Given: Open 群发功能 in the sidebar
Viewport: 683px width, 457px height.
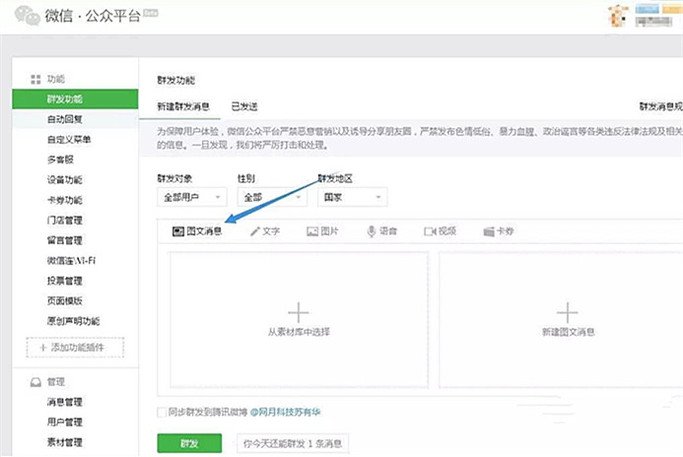Looking at the screenshot, I should click(x=75, y=99).
